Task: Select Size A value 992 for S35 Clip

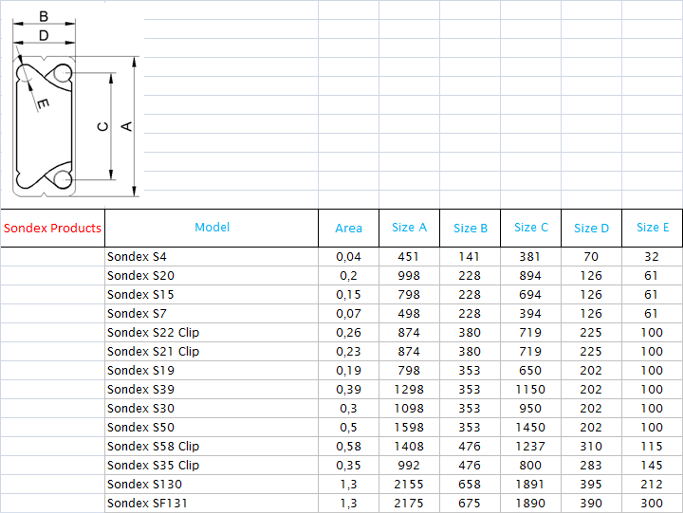Action: 409,465
